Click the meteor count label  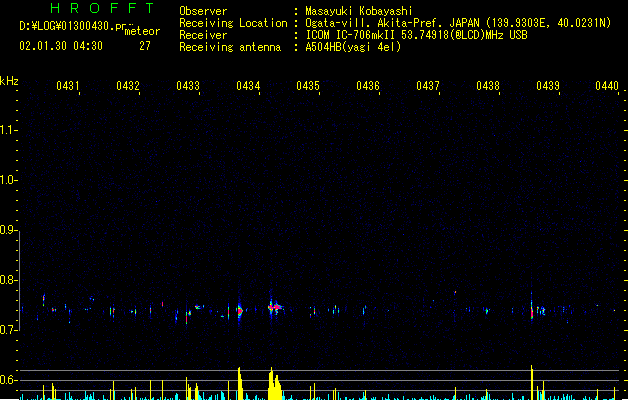coord(142,31)
